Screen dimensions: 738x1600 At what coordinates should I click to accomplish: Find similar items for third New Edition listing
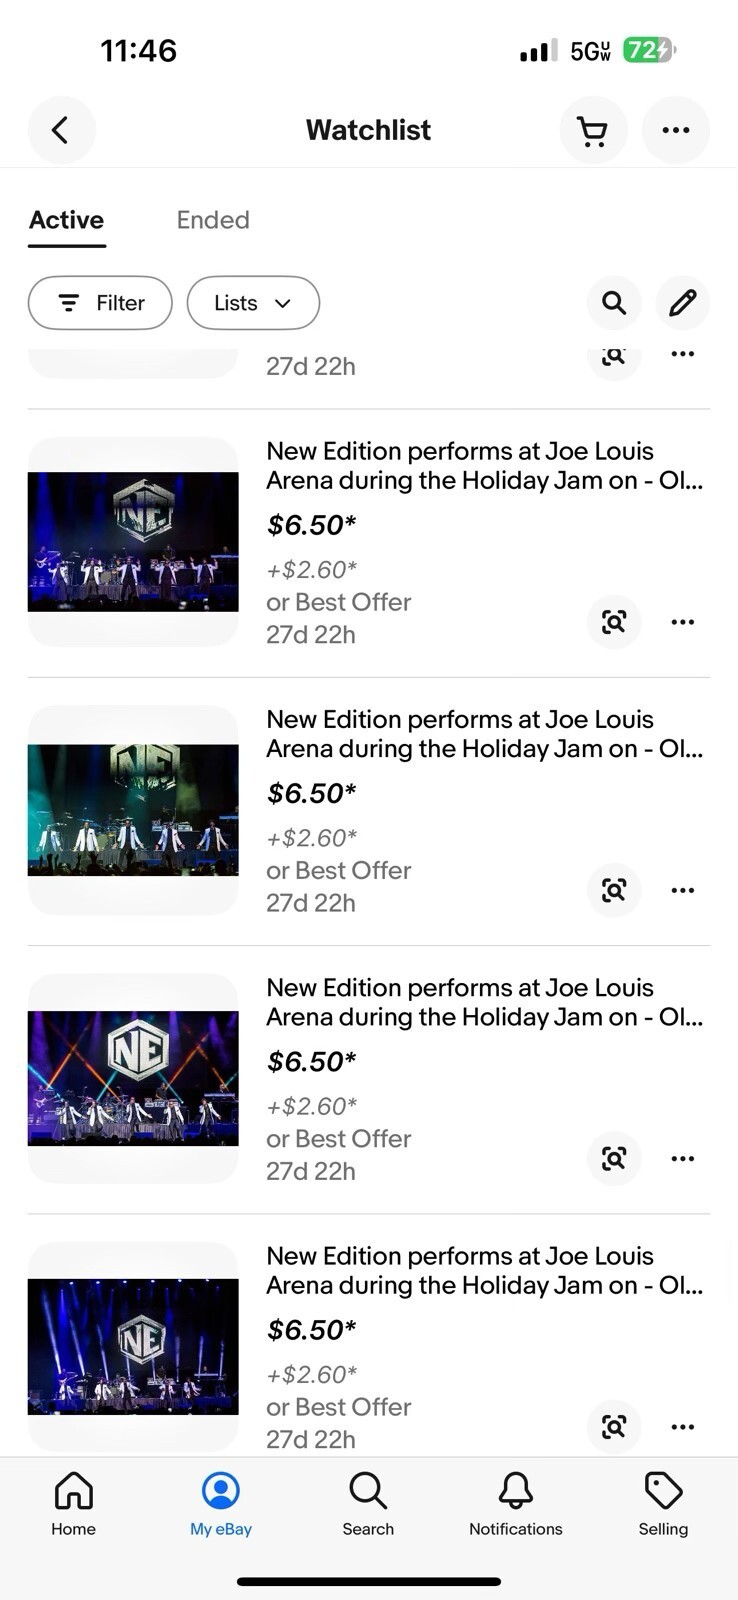click(x=614, y=1158)
